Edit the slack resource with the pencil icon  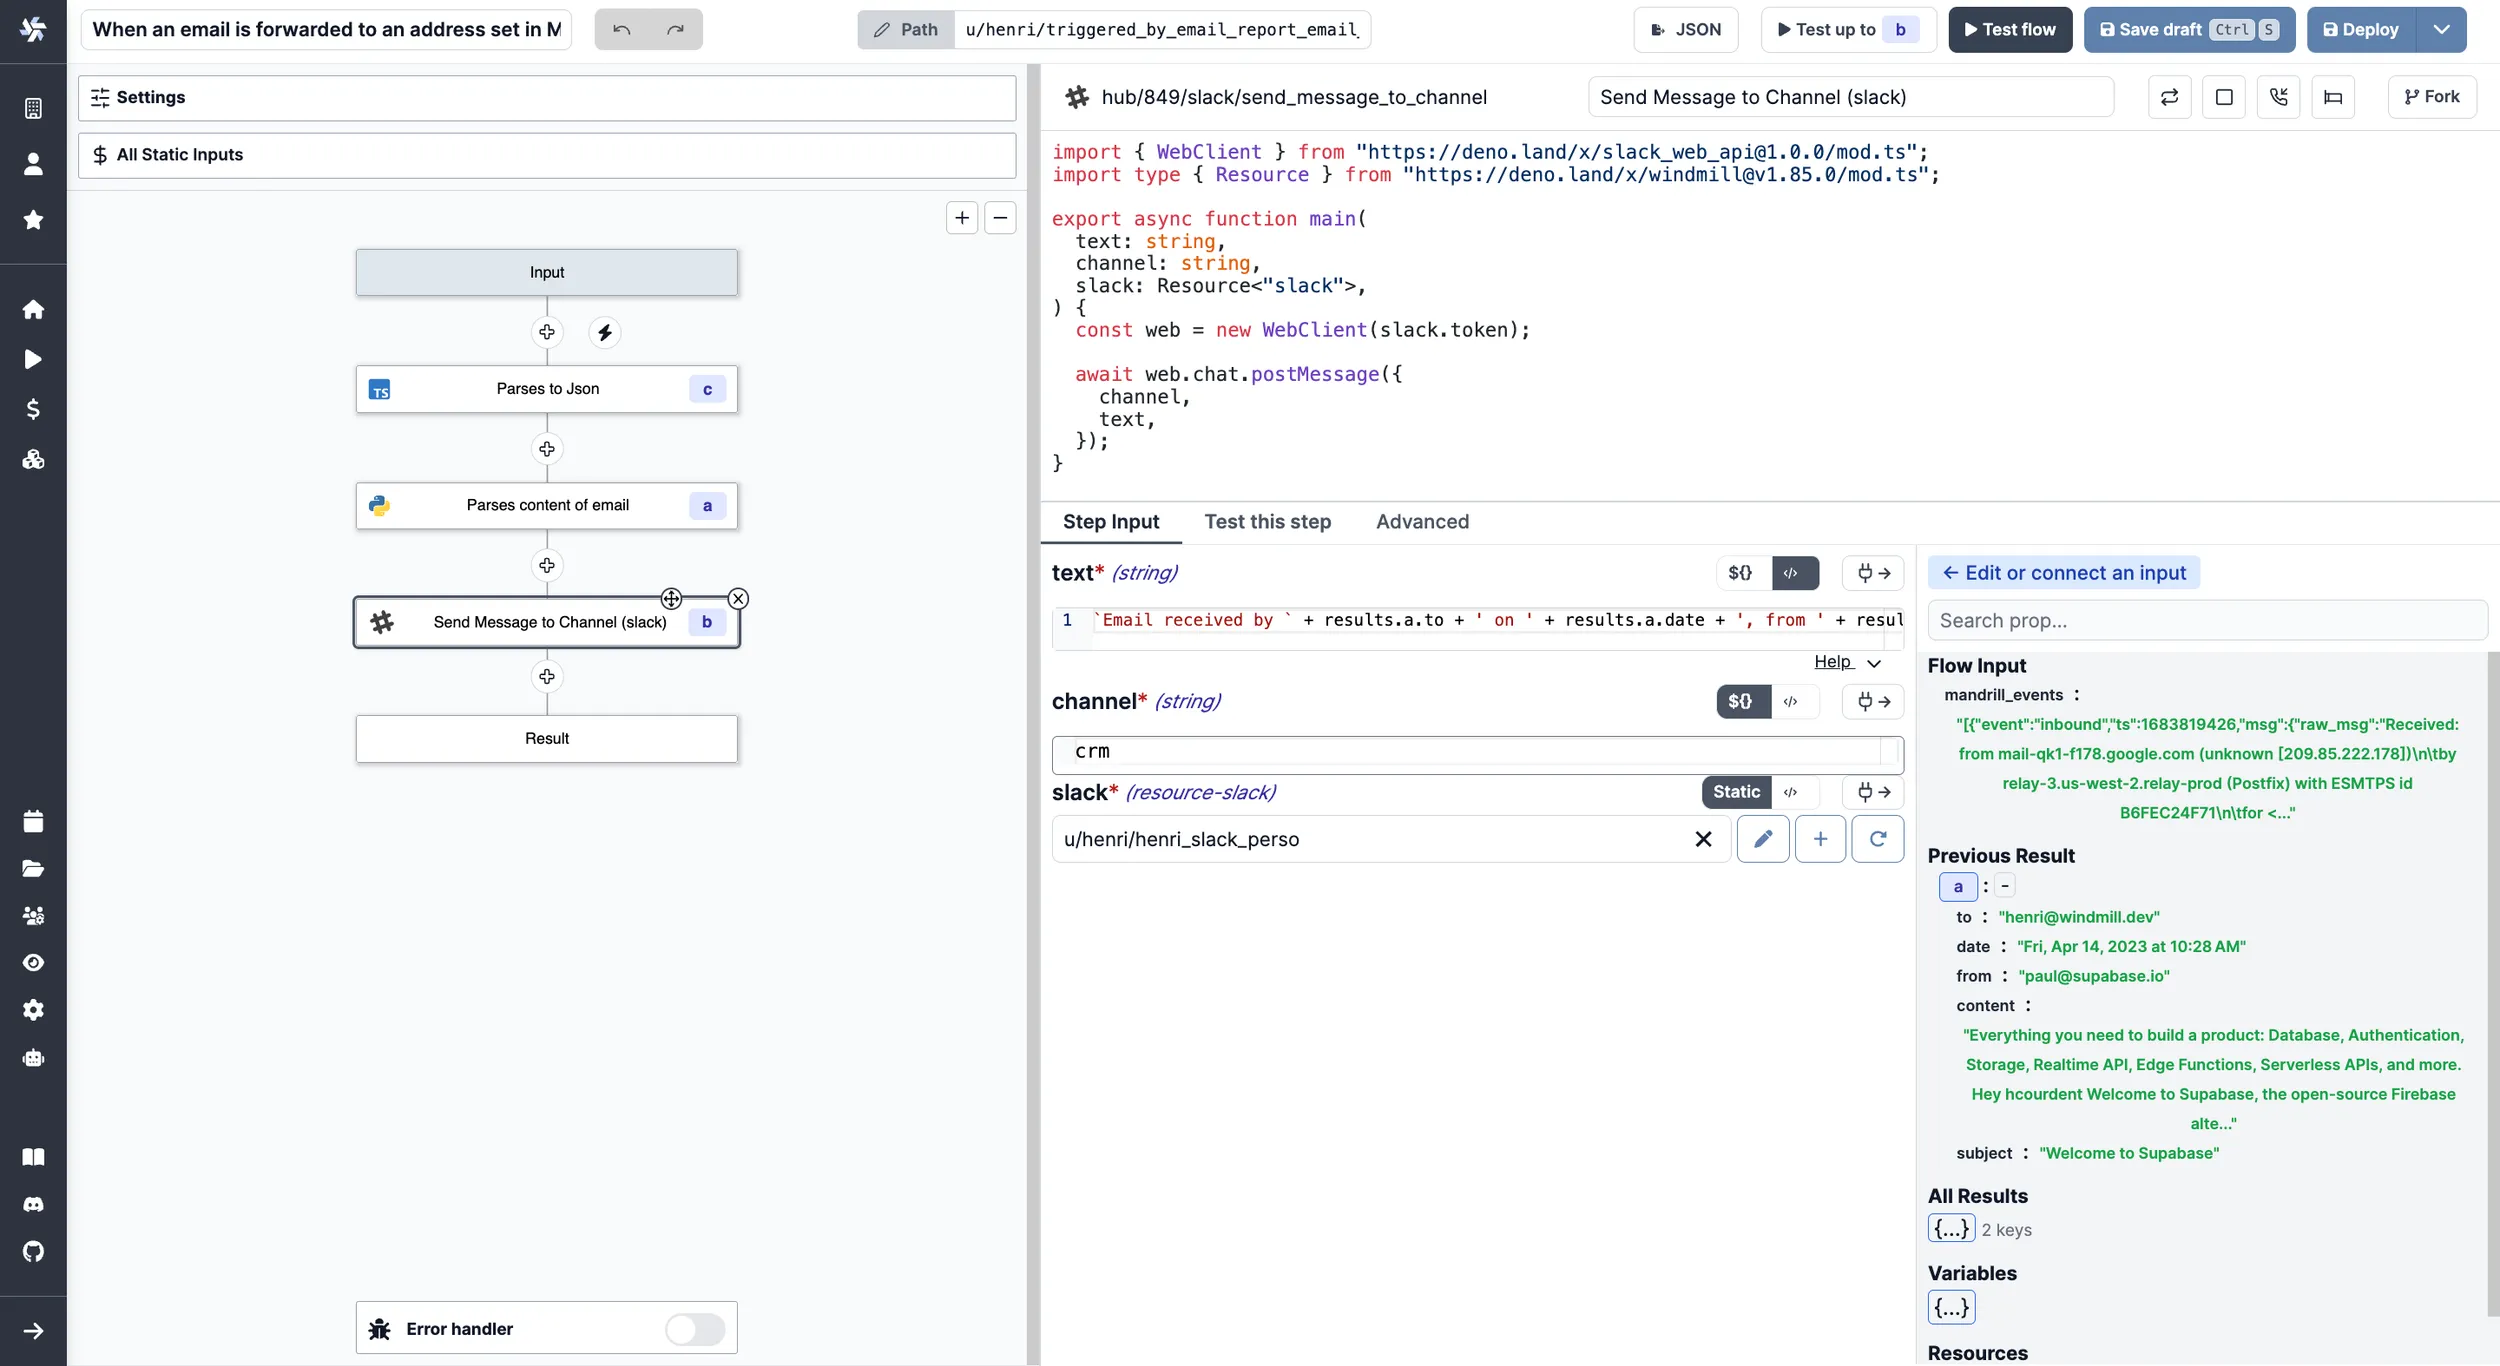(1762, 839)
